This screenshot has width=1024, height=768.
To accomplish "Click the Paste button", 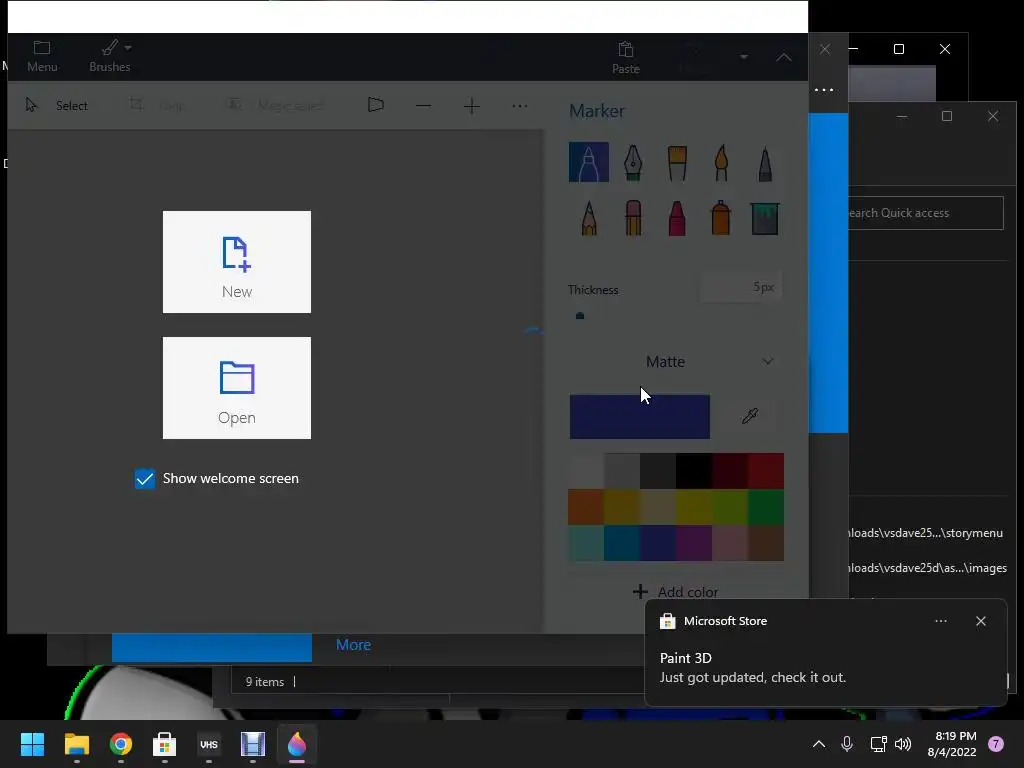I will tap(625, 57).
